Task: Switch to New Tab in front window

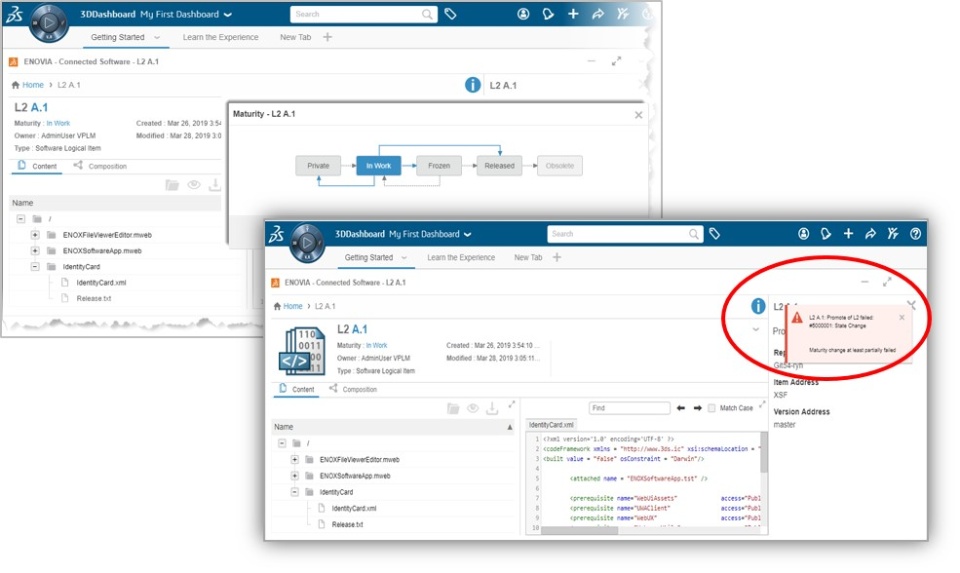Action: (528, 258)
